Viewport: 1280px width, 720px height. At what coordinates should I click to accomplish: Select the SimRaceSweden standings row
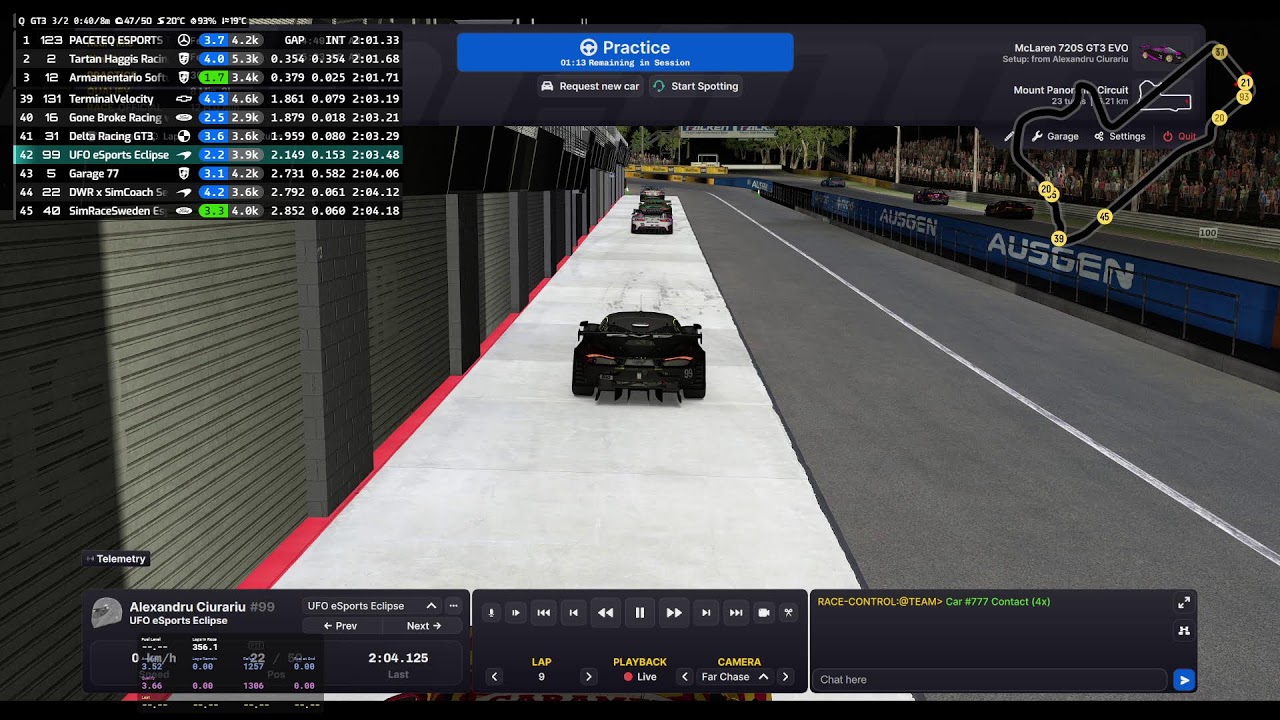[208, 211]
